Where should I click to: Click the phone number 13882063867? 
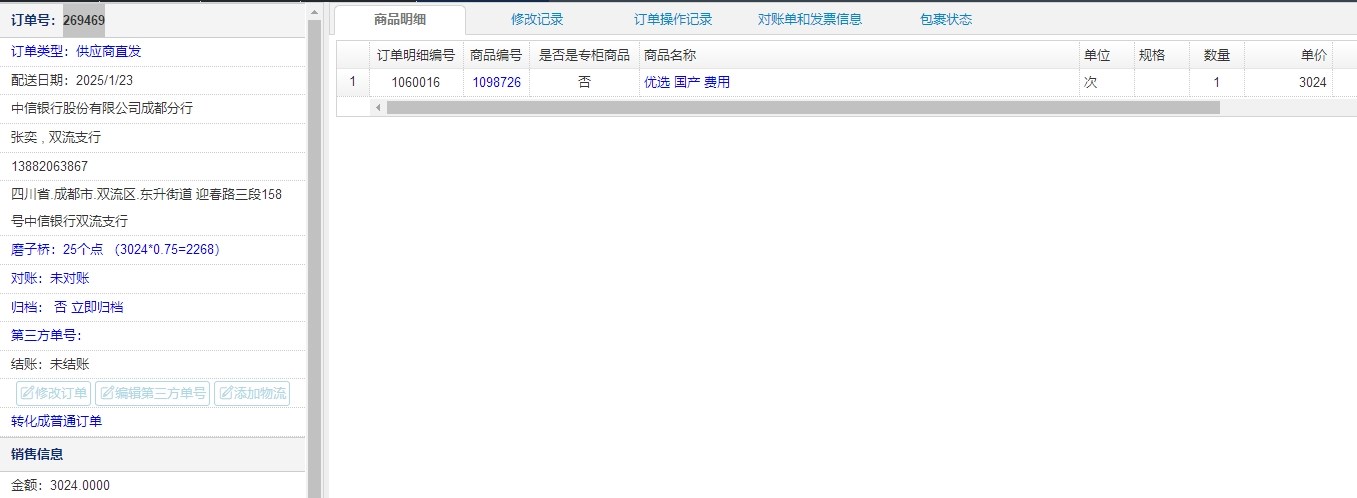(x=50, y=166)
